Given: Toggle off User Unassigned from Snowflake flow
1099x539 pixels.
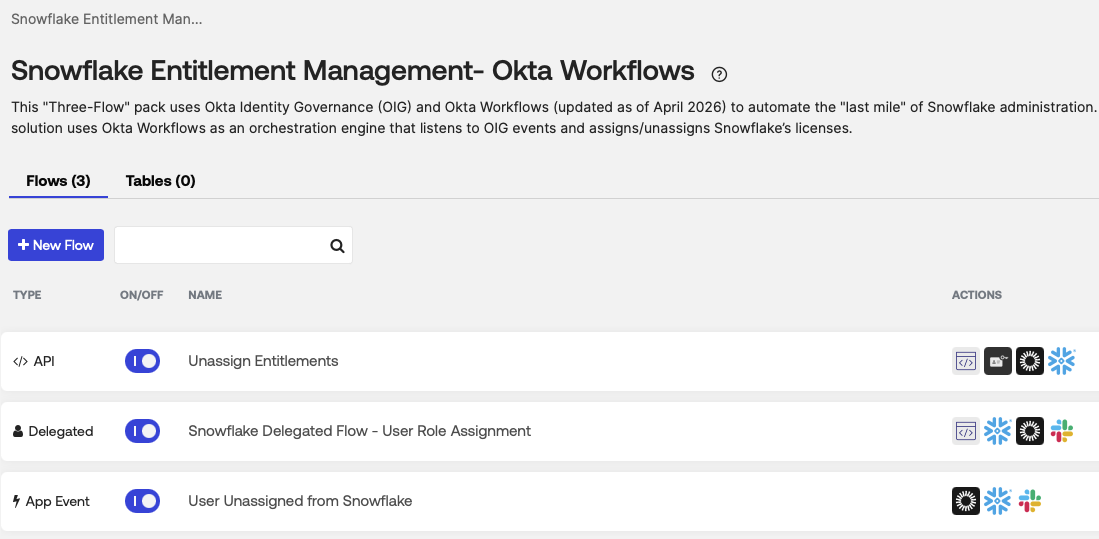Looking at the screenshot, I should (142, 501).
